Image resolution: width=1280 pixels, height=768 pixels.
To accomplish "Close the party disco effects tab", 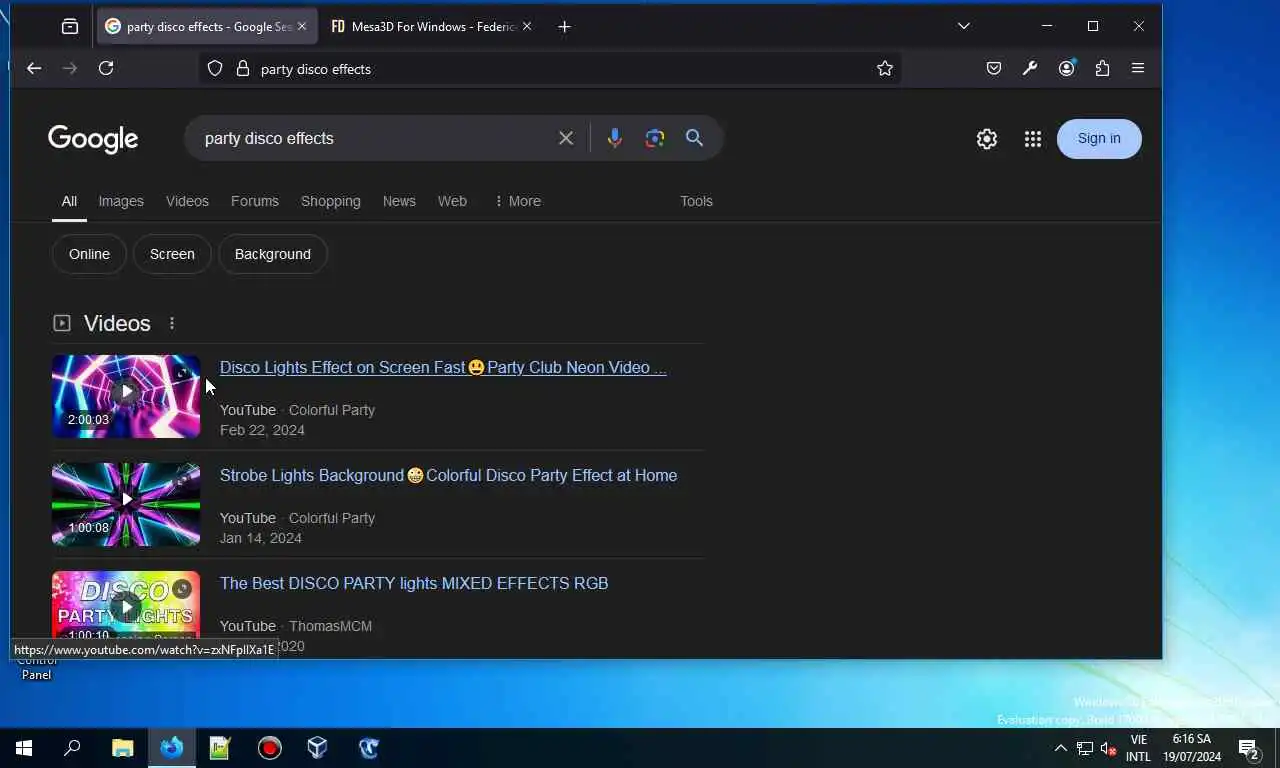I will [x=302, y=27].
